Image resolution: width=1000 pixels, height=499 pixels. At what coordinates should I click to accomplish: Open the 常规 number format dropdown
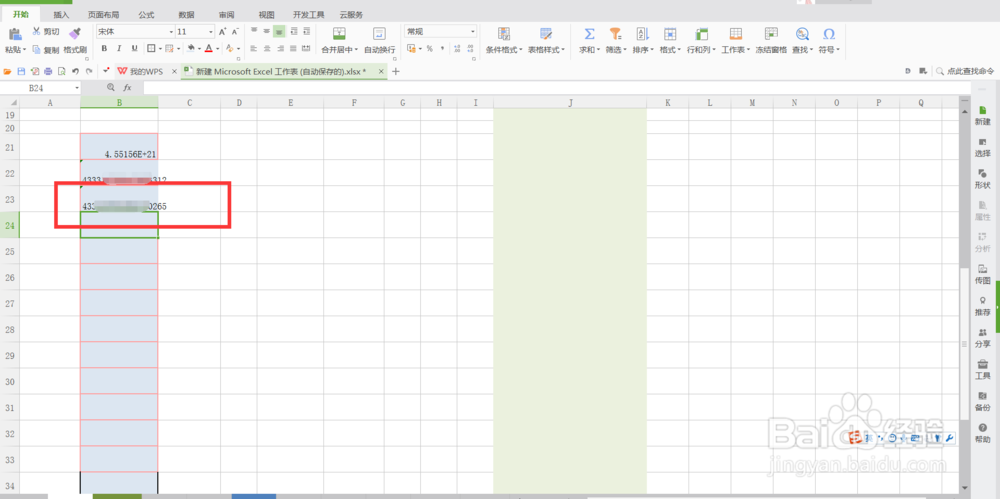[x=473, y=31]
